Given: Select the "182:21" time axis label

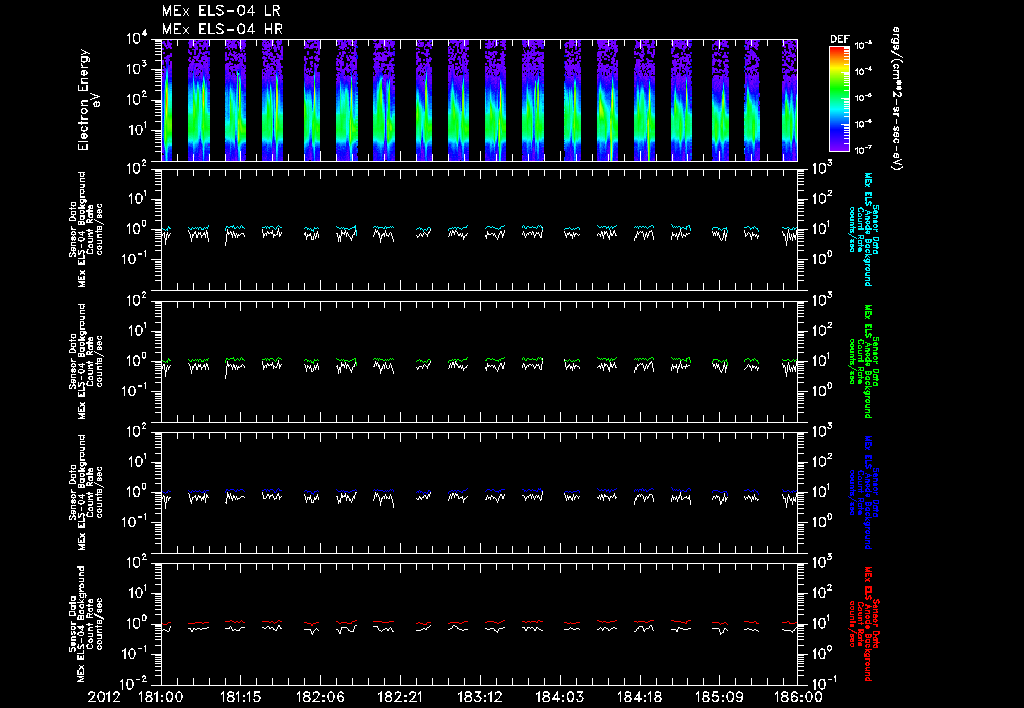Looking at the screenshot, I should pyautogui.click(x=400, y=697).
